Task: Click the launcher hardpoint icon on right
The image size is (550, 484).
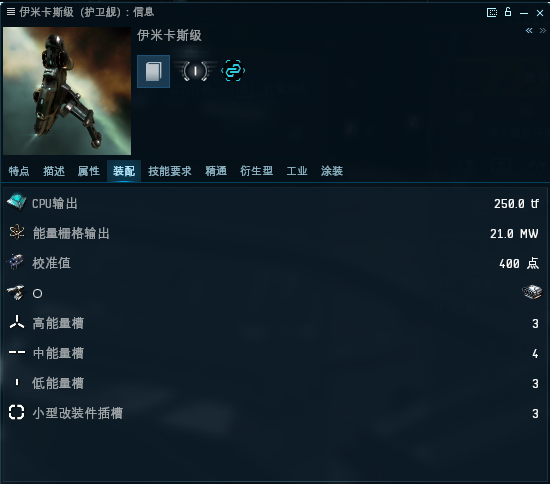Action: point(532,292)
